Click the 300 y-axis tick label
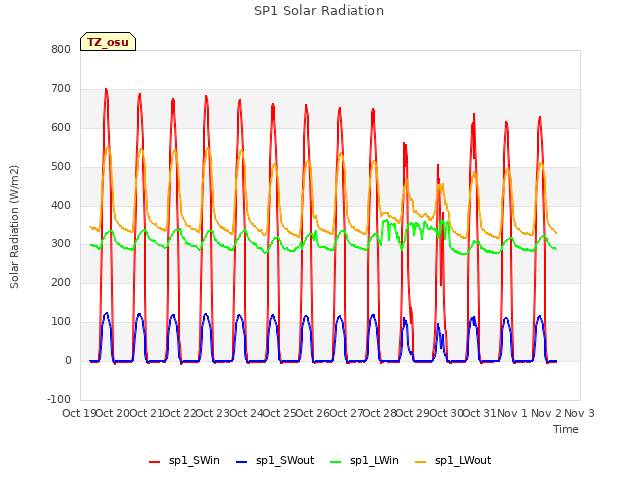 coord(61,244)
